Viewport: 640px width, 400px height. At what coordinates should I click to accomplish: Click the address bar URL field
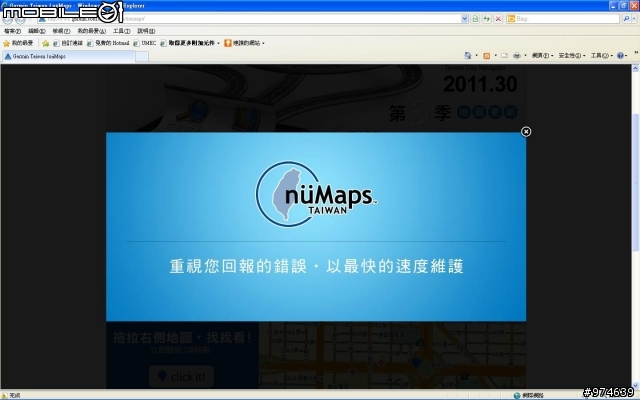[249, 19]
